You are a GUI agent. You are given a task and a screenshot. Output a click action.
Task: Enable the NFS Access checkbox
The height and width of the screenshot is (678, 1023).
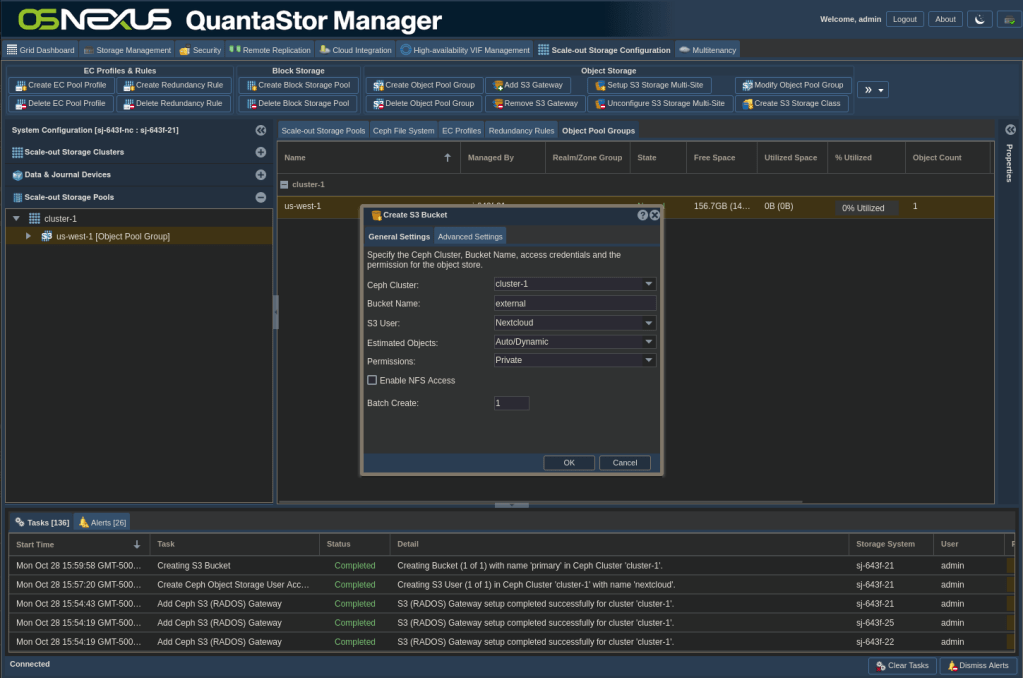(372, 380)
